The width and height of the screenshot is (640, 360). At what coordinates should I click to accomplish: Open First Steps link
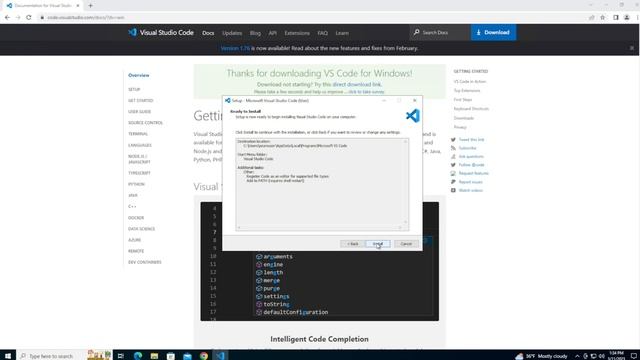463,100
